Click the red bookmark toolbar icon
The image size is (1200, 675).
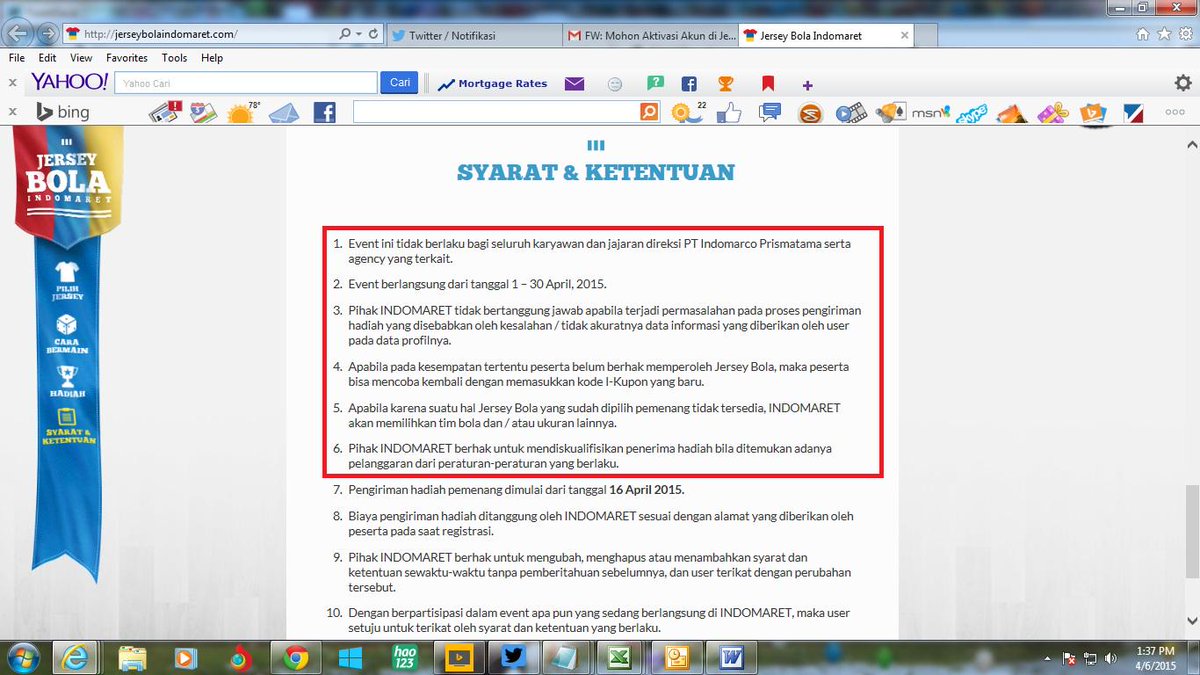pos(768,83)
